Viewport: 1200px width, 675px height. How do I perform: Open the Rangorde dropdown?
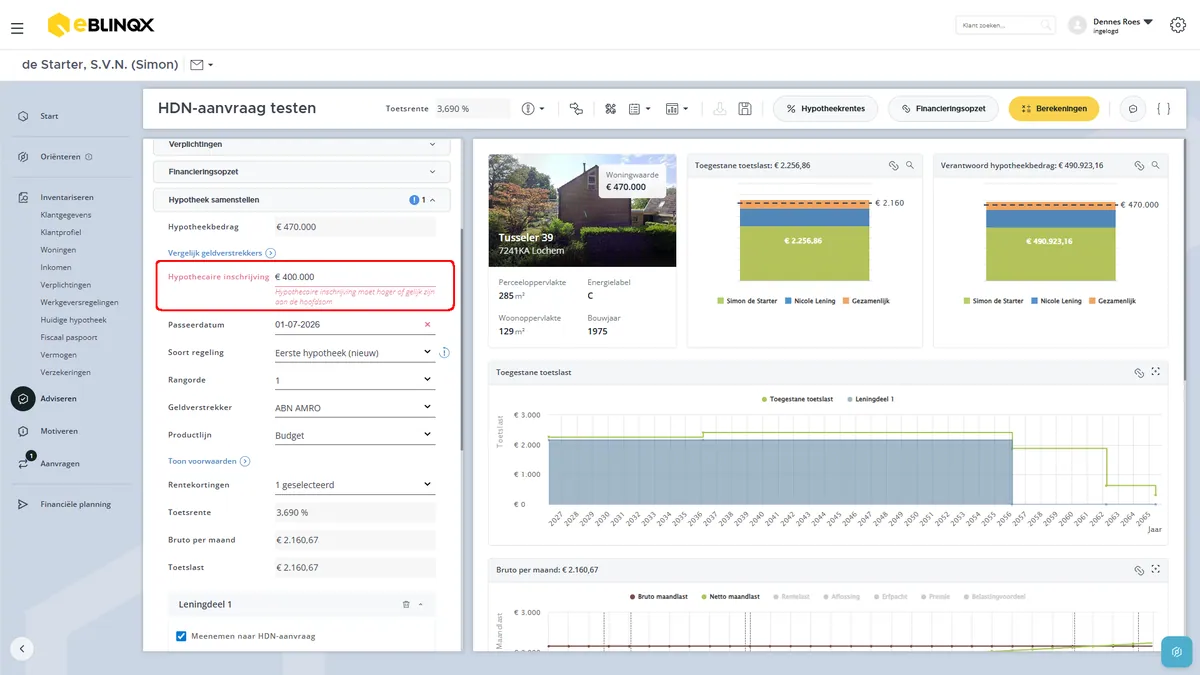(354, 380)
